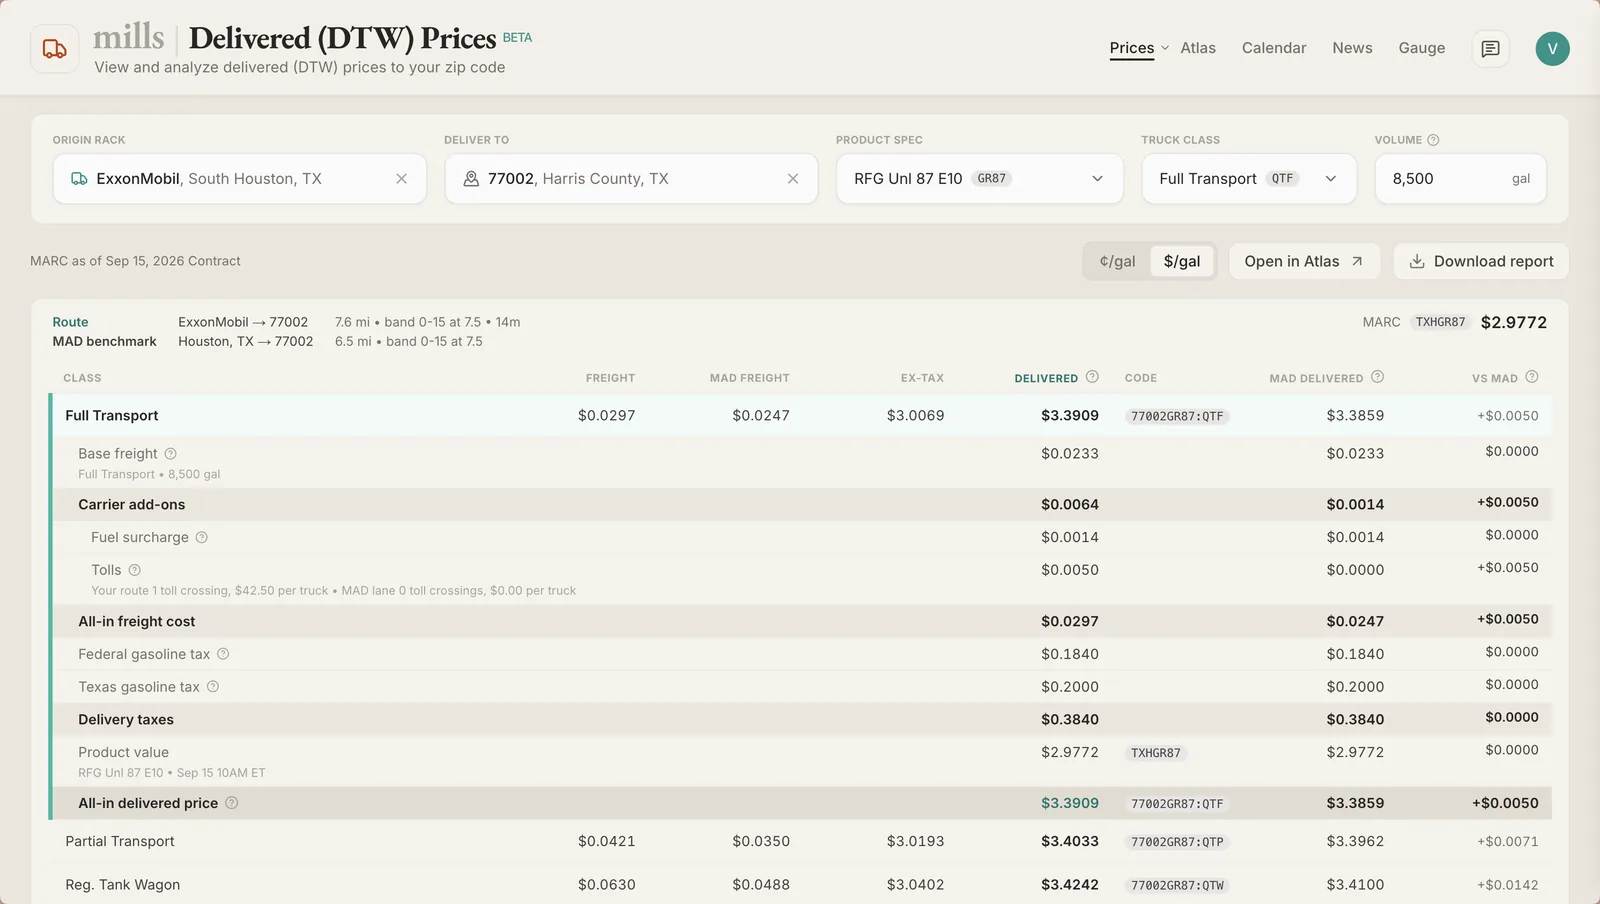The height and width of the screenshot is (904, 1600).
Task: Collapse the Full Transport row
Action: click(801, 416)
